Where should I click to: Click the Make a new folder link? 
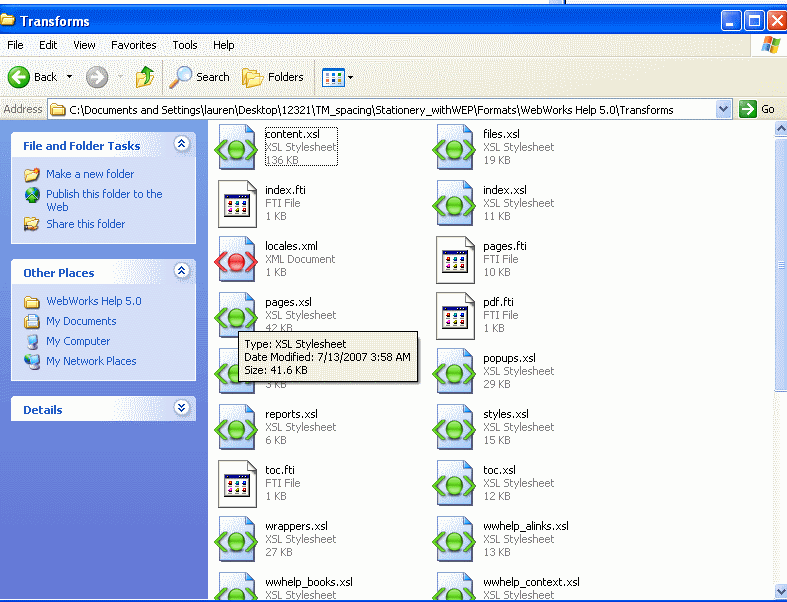89,174
